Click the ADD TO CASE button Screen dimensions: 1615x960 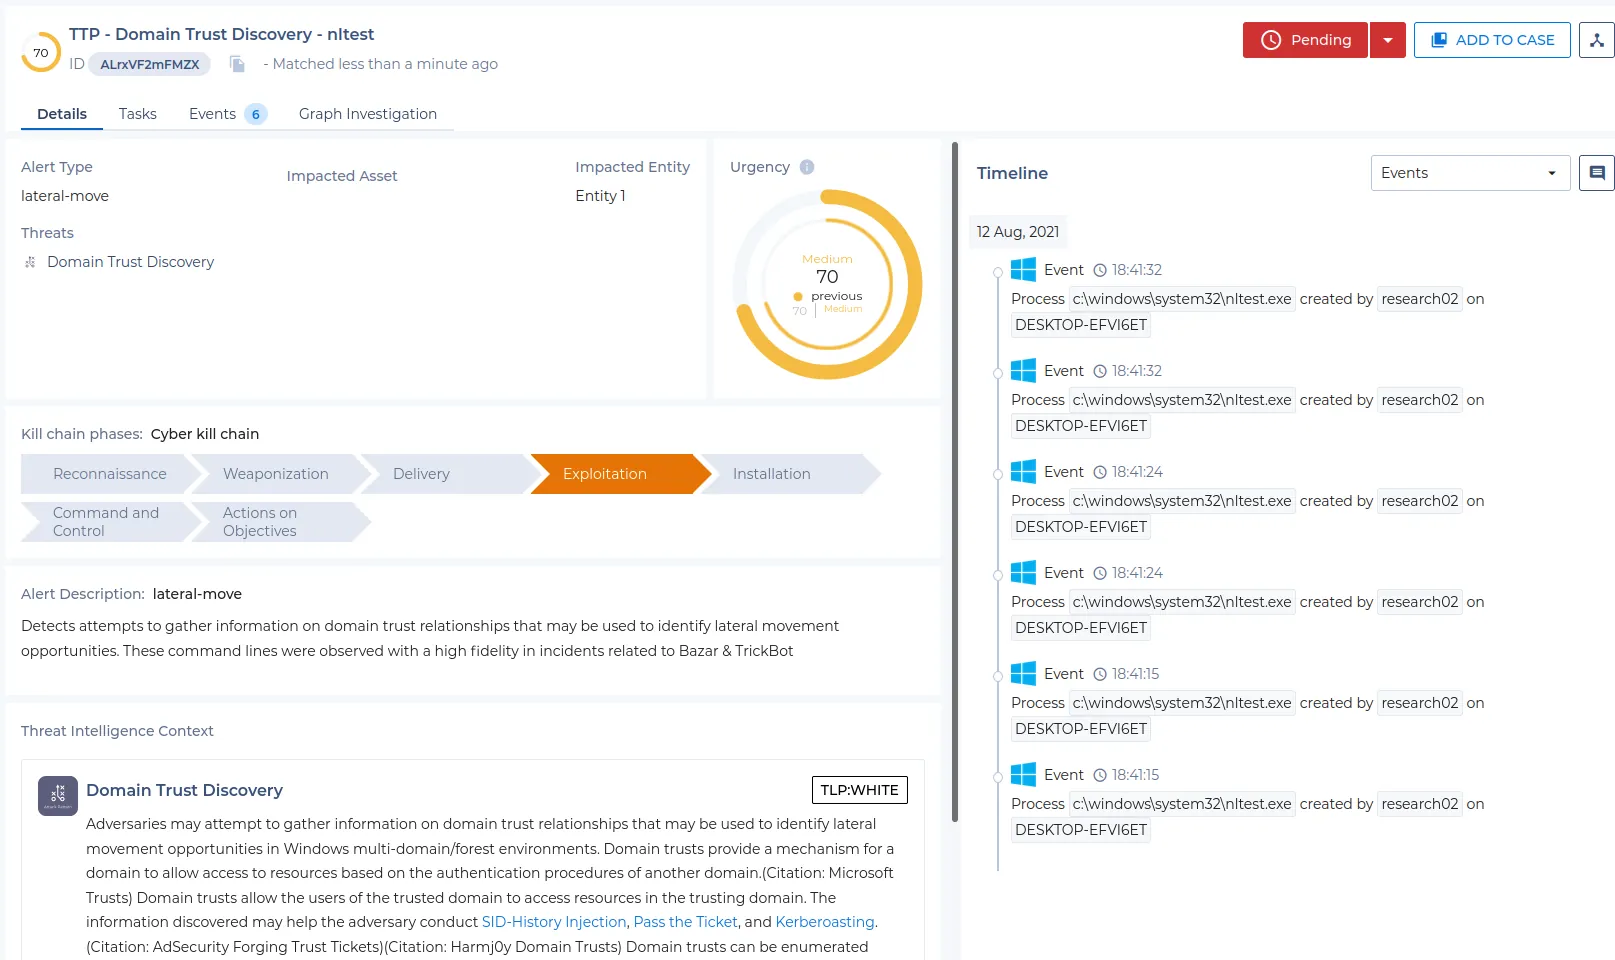point(1492,40)
